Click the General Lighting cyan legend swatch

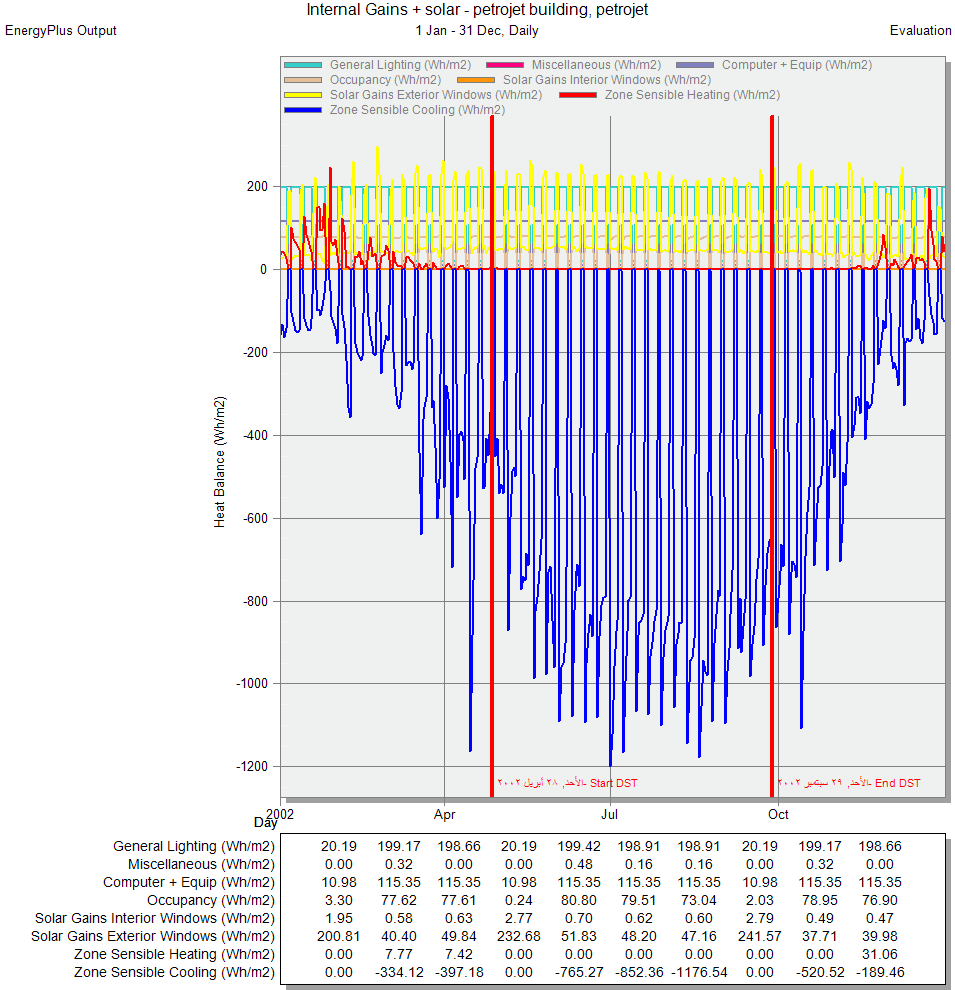tap(304, 65)
